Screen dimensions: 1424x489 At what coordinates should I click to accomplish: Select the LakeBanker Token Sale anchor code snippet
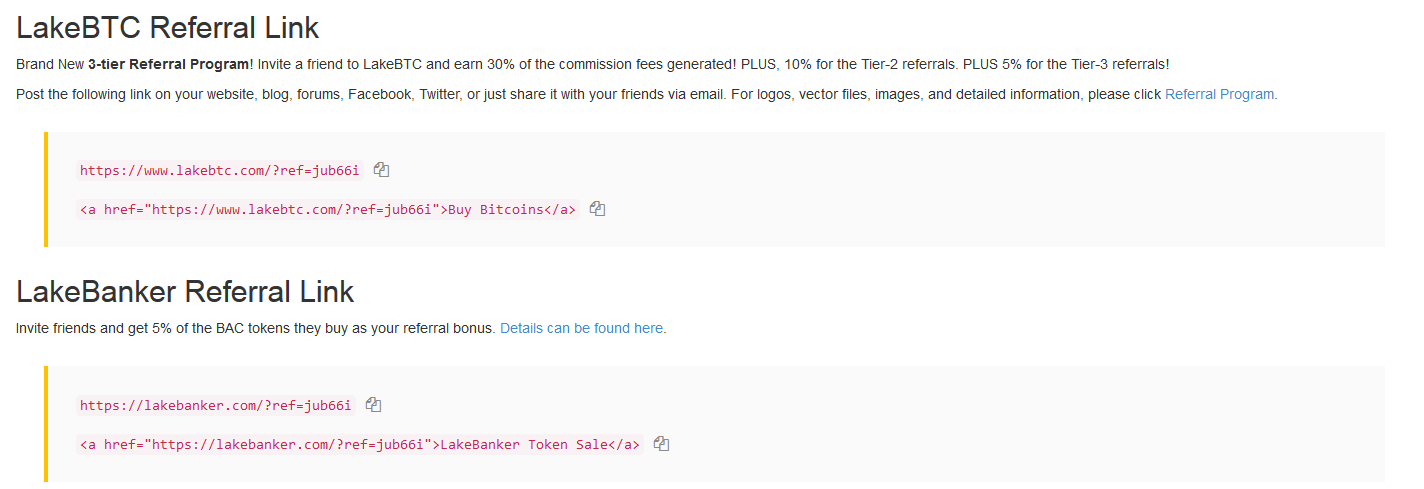coord(360,444)
